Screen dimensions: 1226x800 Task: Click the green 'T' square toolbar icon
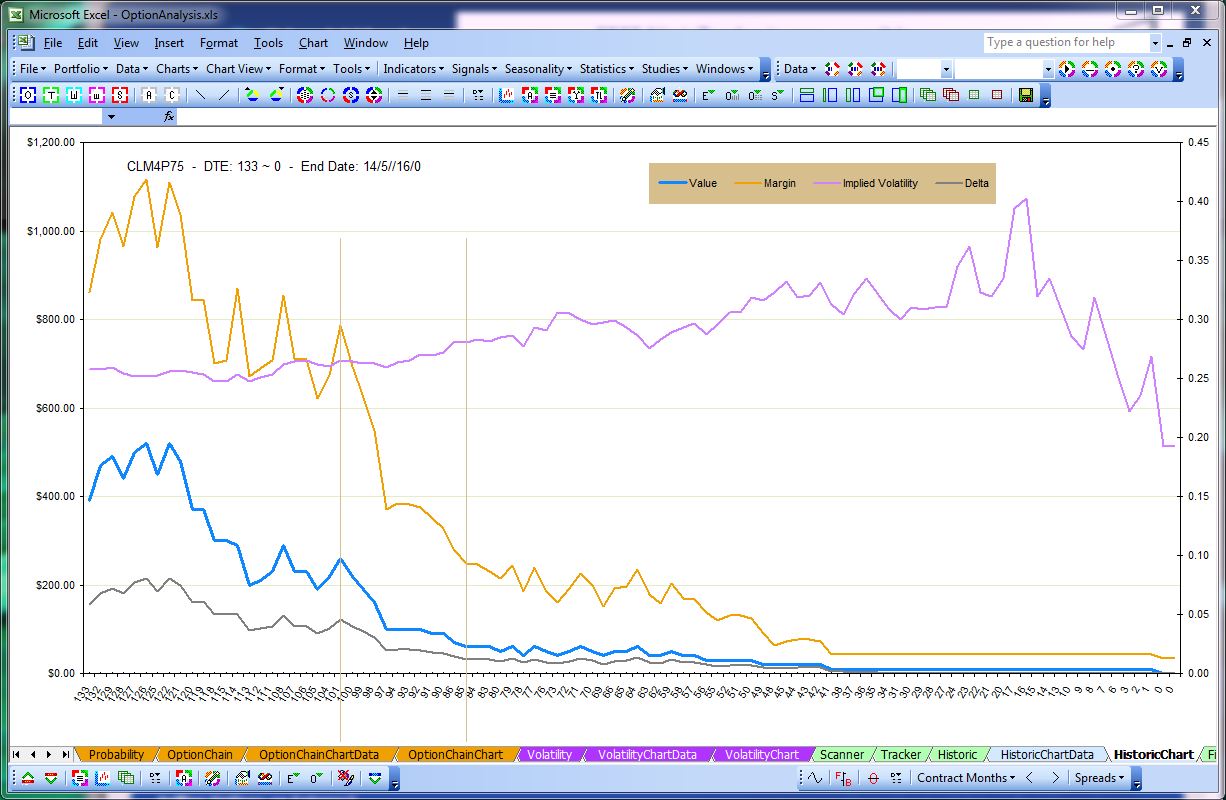click(x=50, y=95)
